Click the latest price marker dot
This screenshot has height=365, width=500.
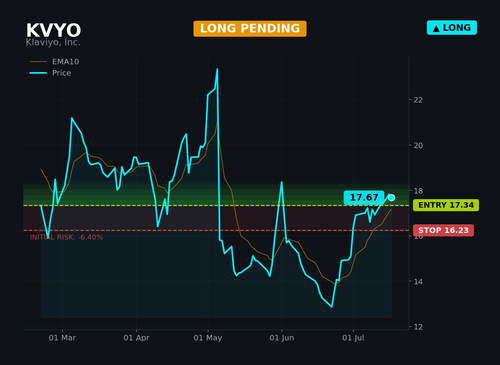click(x=391, y=198)
